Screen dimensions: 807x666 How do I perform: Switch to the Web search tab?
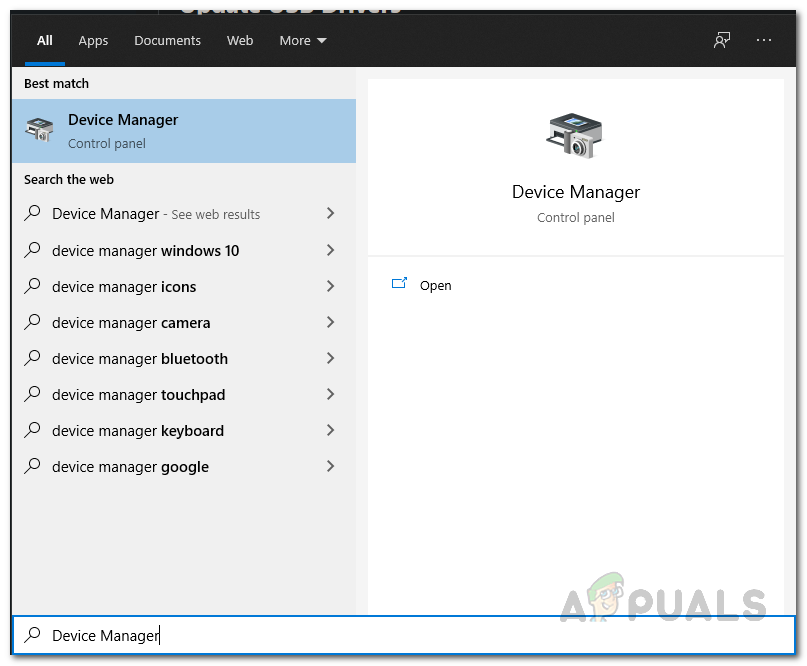[240, 41]
